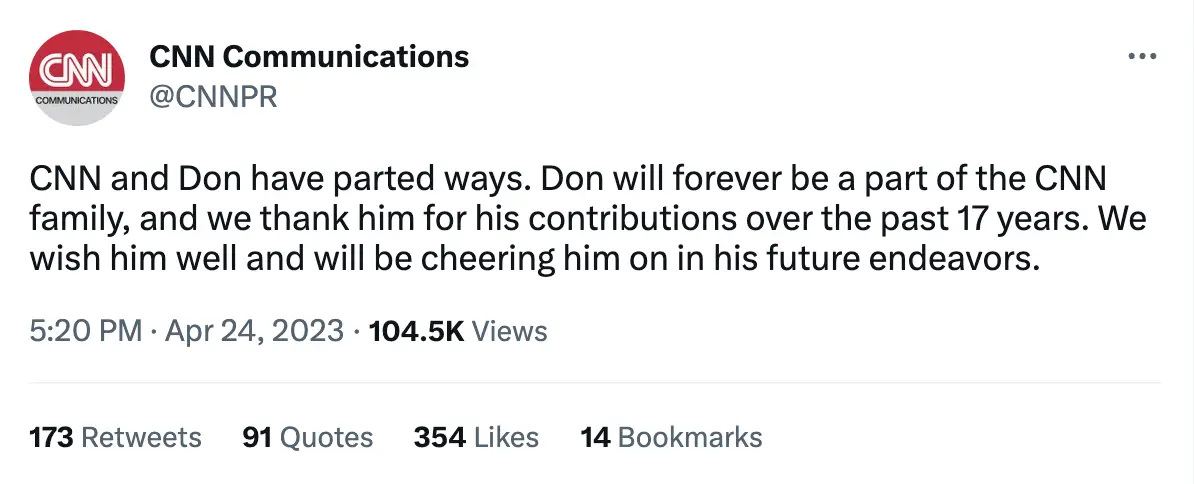Click the word 'Views' beside 104.5K
1194x484 pixels.
click(509, 331)
